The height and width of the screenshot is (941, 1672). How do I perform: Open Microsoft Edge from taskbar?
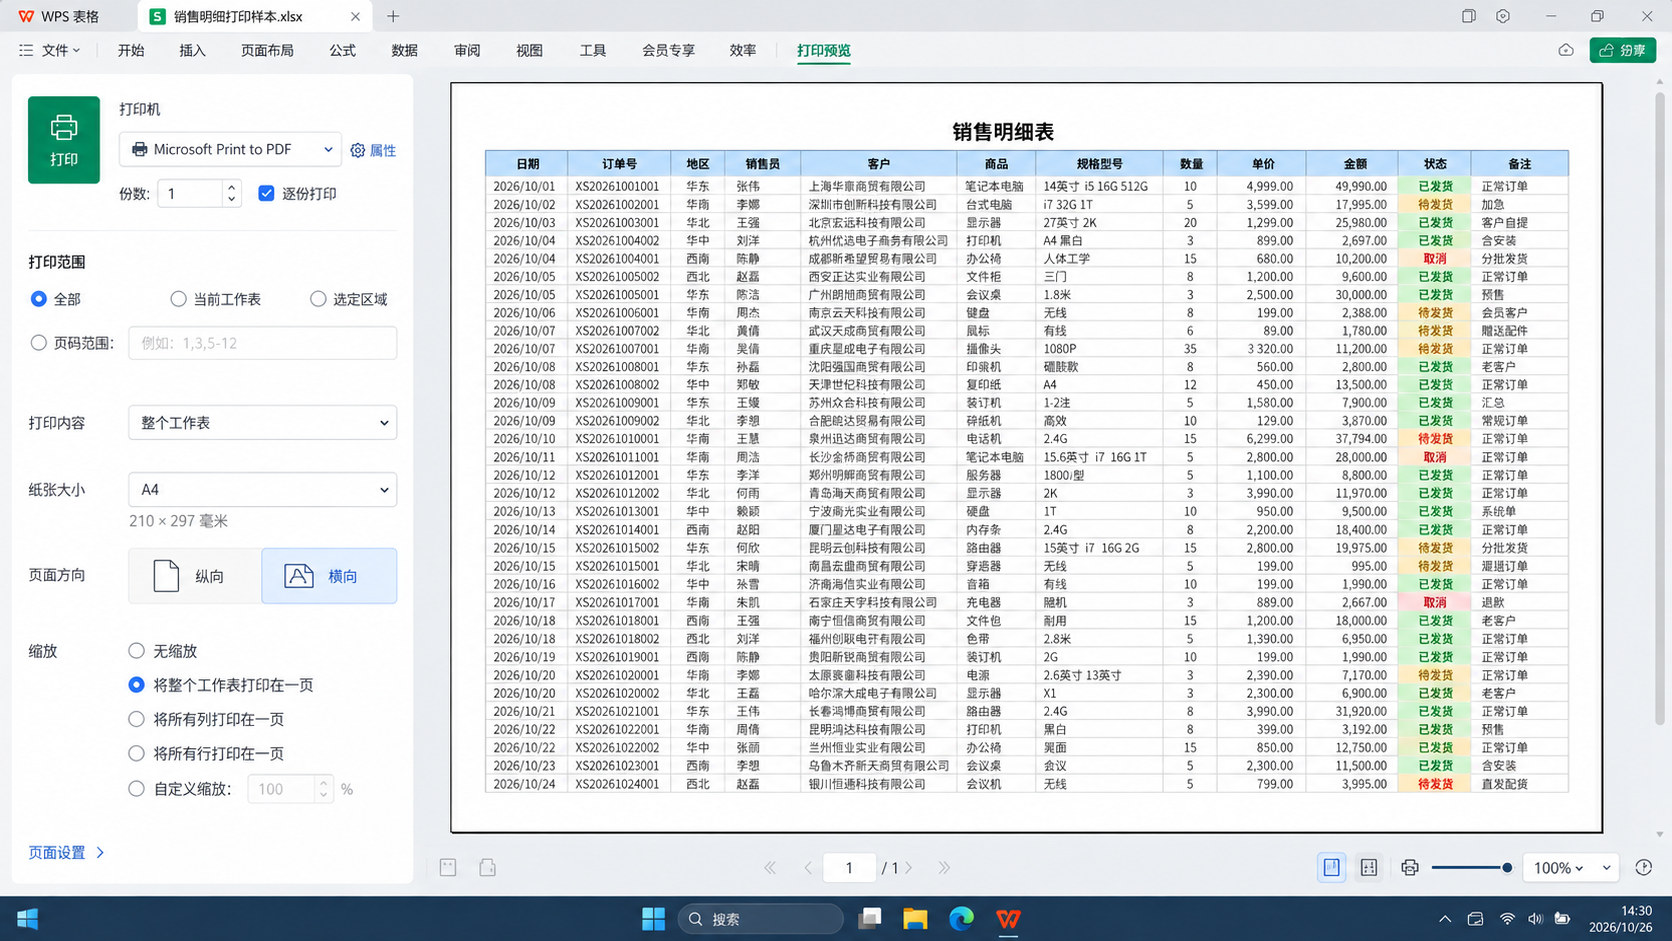[x=961, y=919]
